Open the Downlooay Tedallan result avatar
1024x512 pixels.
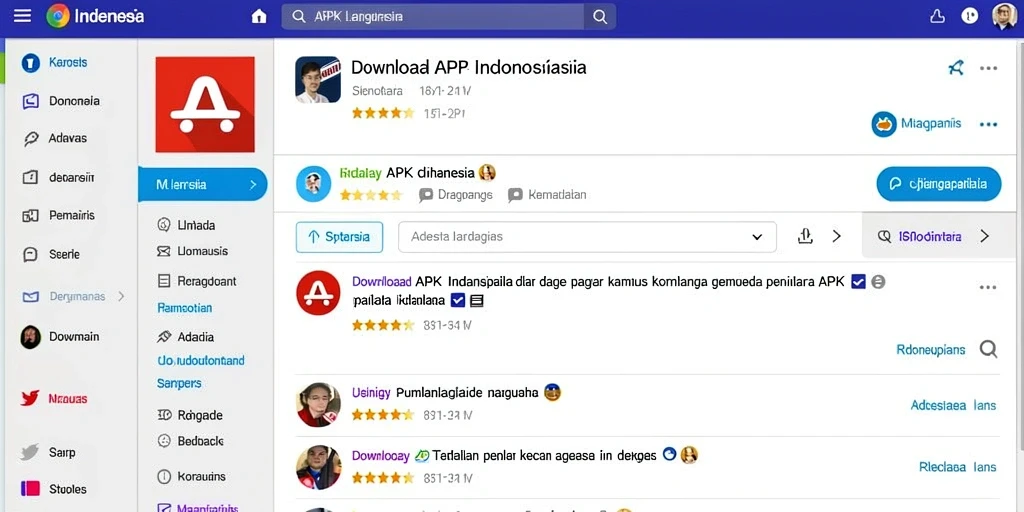pyautogui.click(x=318, y=468)
